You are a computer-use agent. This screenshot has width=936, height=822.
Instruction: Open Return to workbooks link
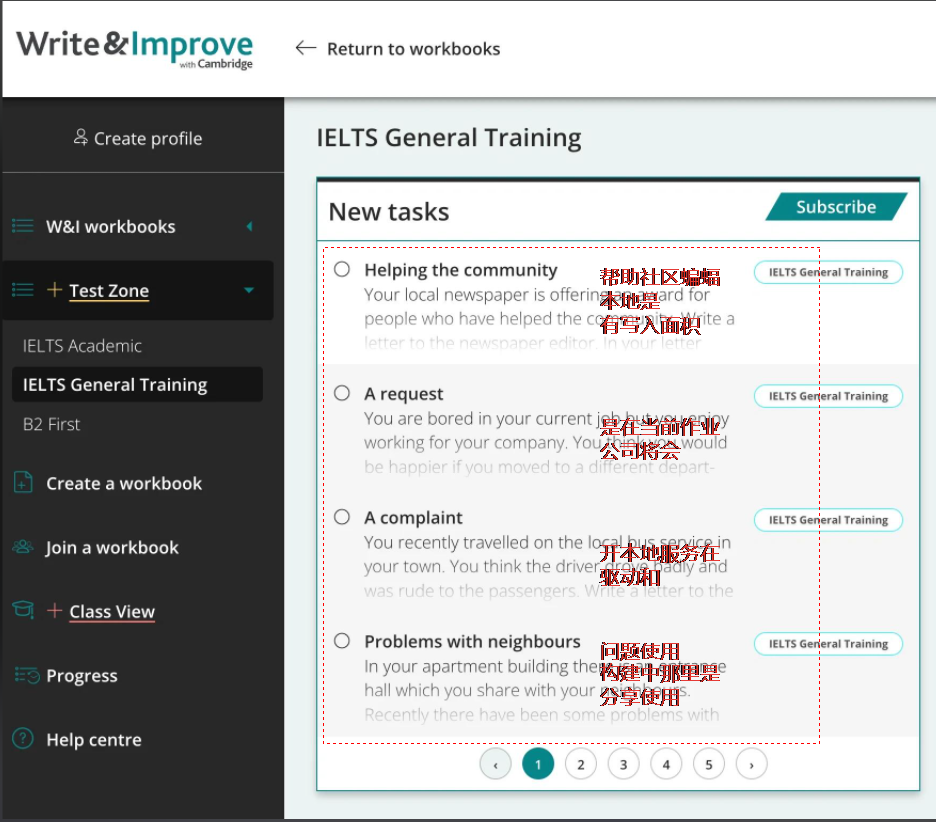(x=413, y=49)
